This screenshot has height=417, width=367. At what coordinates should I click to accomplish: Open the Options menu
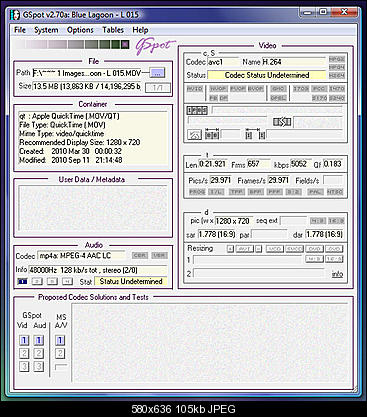coord(80,30)
